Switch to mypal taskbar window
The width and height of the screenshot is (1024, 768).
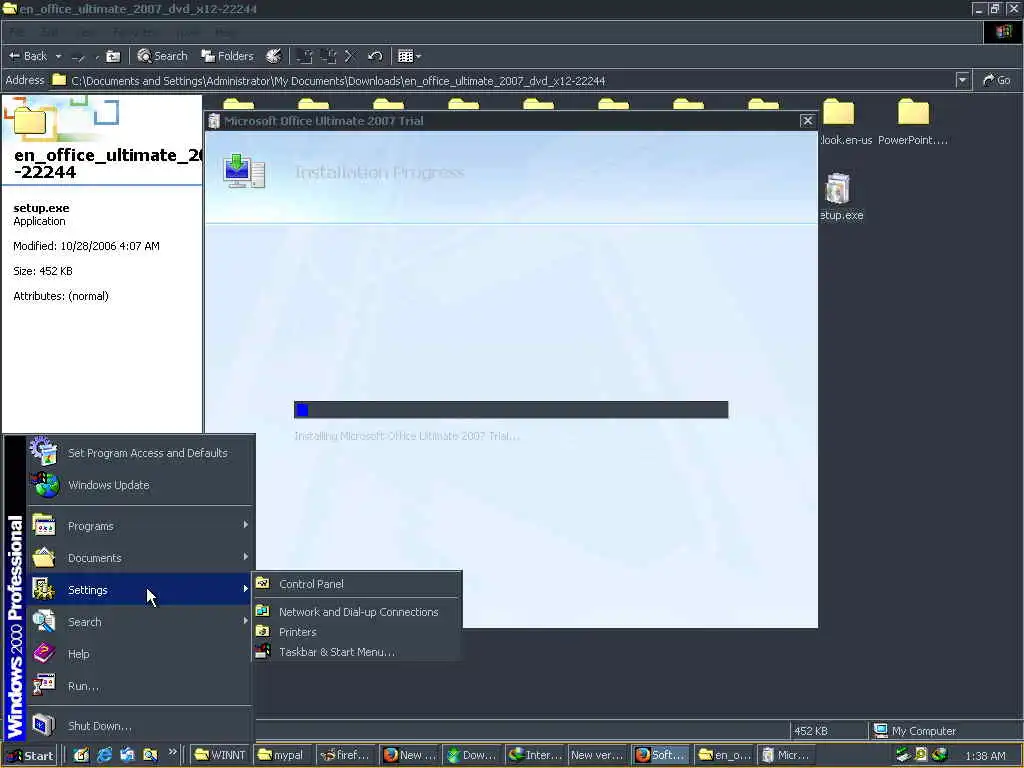coord(282,755)
